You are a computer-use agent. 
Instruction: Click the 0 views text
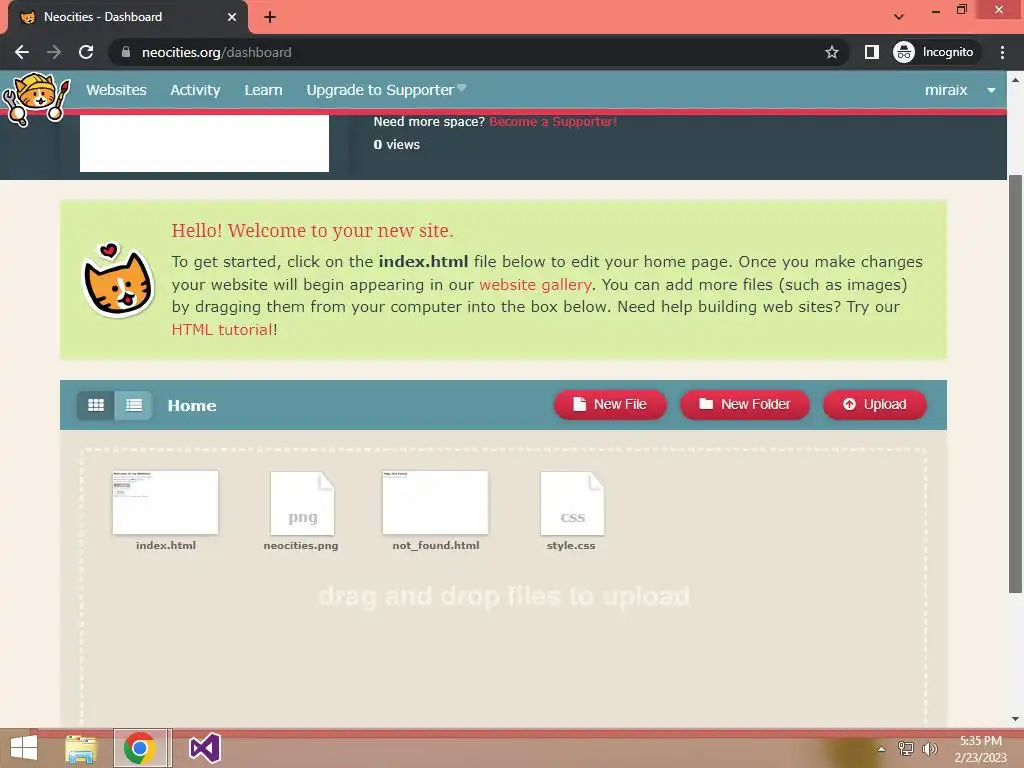pos(396,145)
